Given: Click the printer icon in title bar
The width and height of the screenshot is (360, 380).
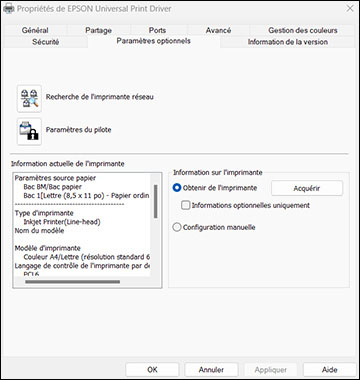Looking at the screenshot, I should pos(9,9).
